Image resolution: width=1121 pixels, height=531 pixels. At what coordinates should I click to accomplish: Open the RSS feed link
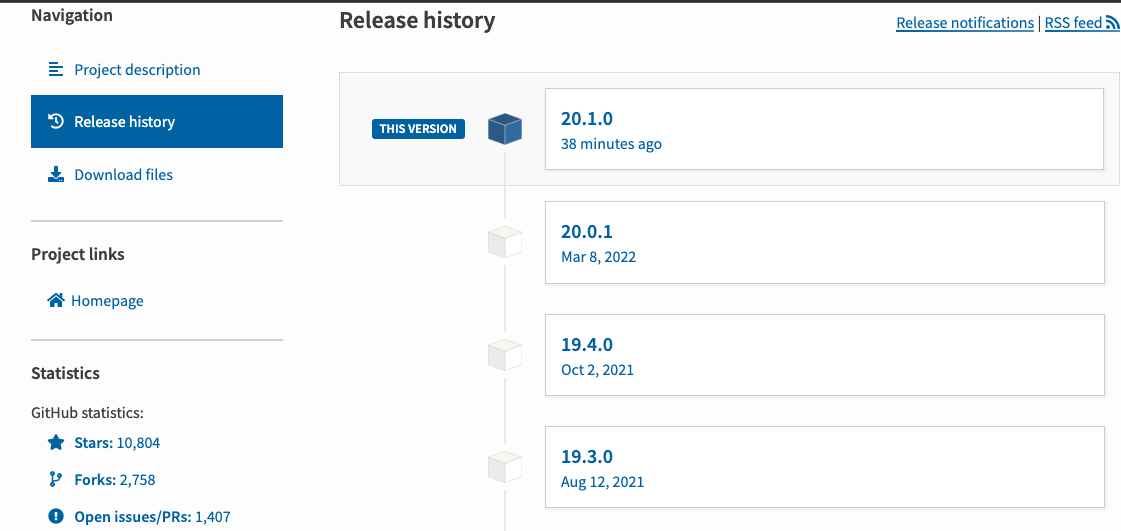tap(1073, 23)
